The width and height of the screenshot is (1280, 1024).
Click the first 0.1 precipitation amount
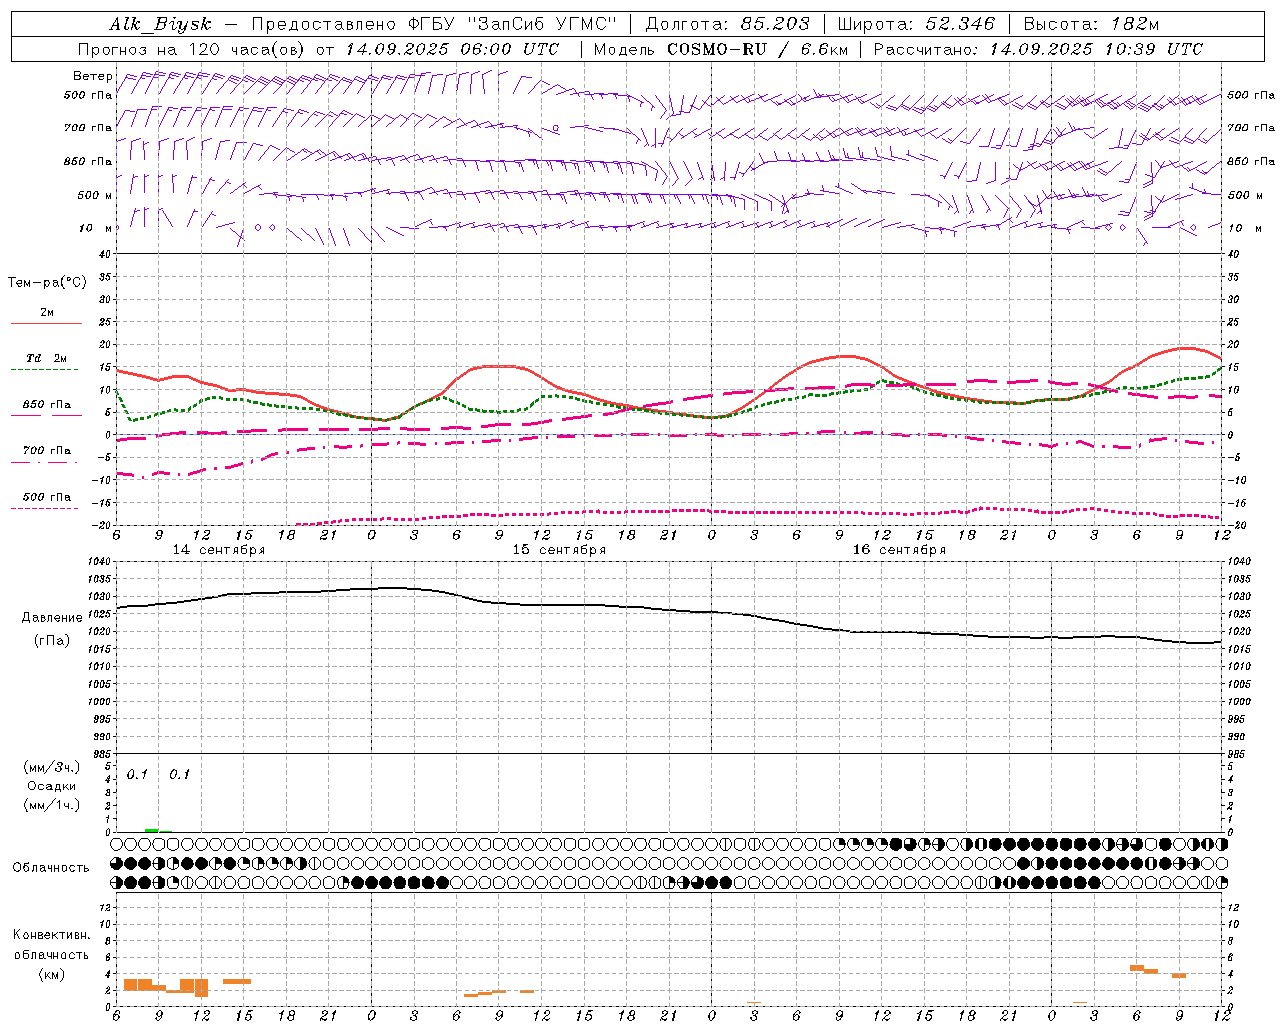[137, 775]
